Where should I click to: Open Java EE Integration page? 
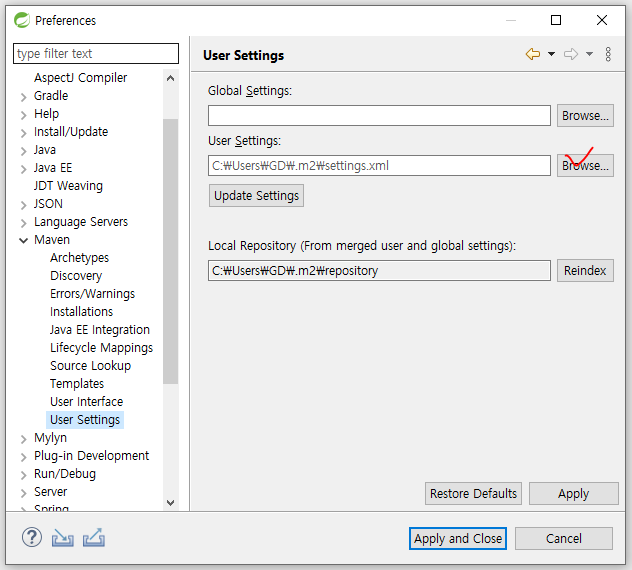100,330
